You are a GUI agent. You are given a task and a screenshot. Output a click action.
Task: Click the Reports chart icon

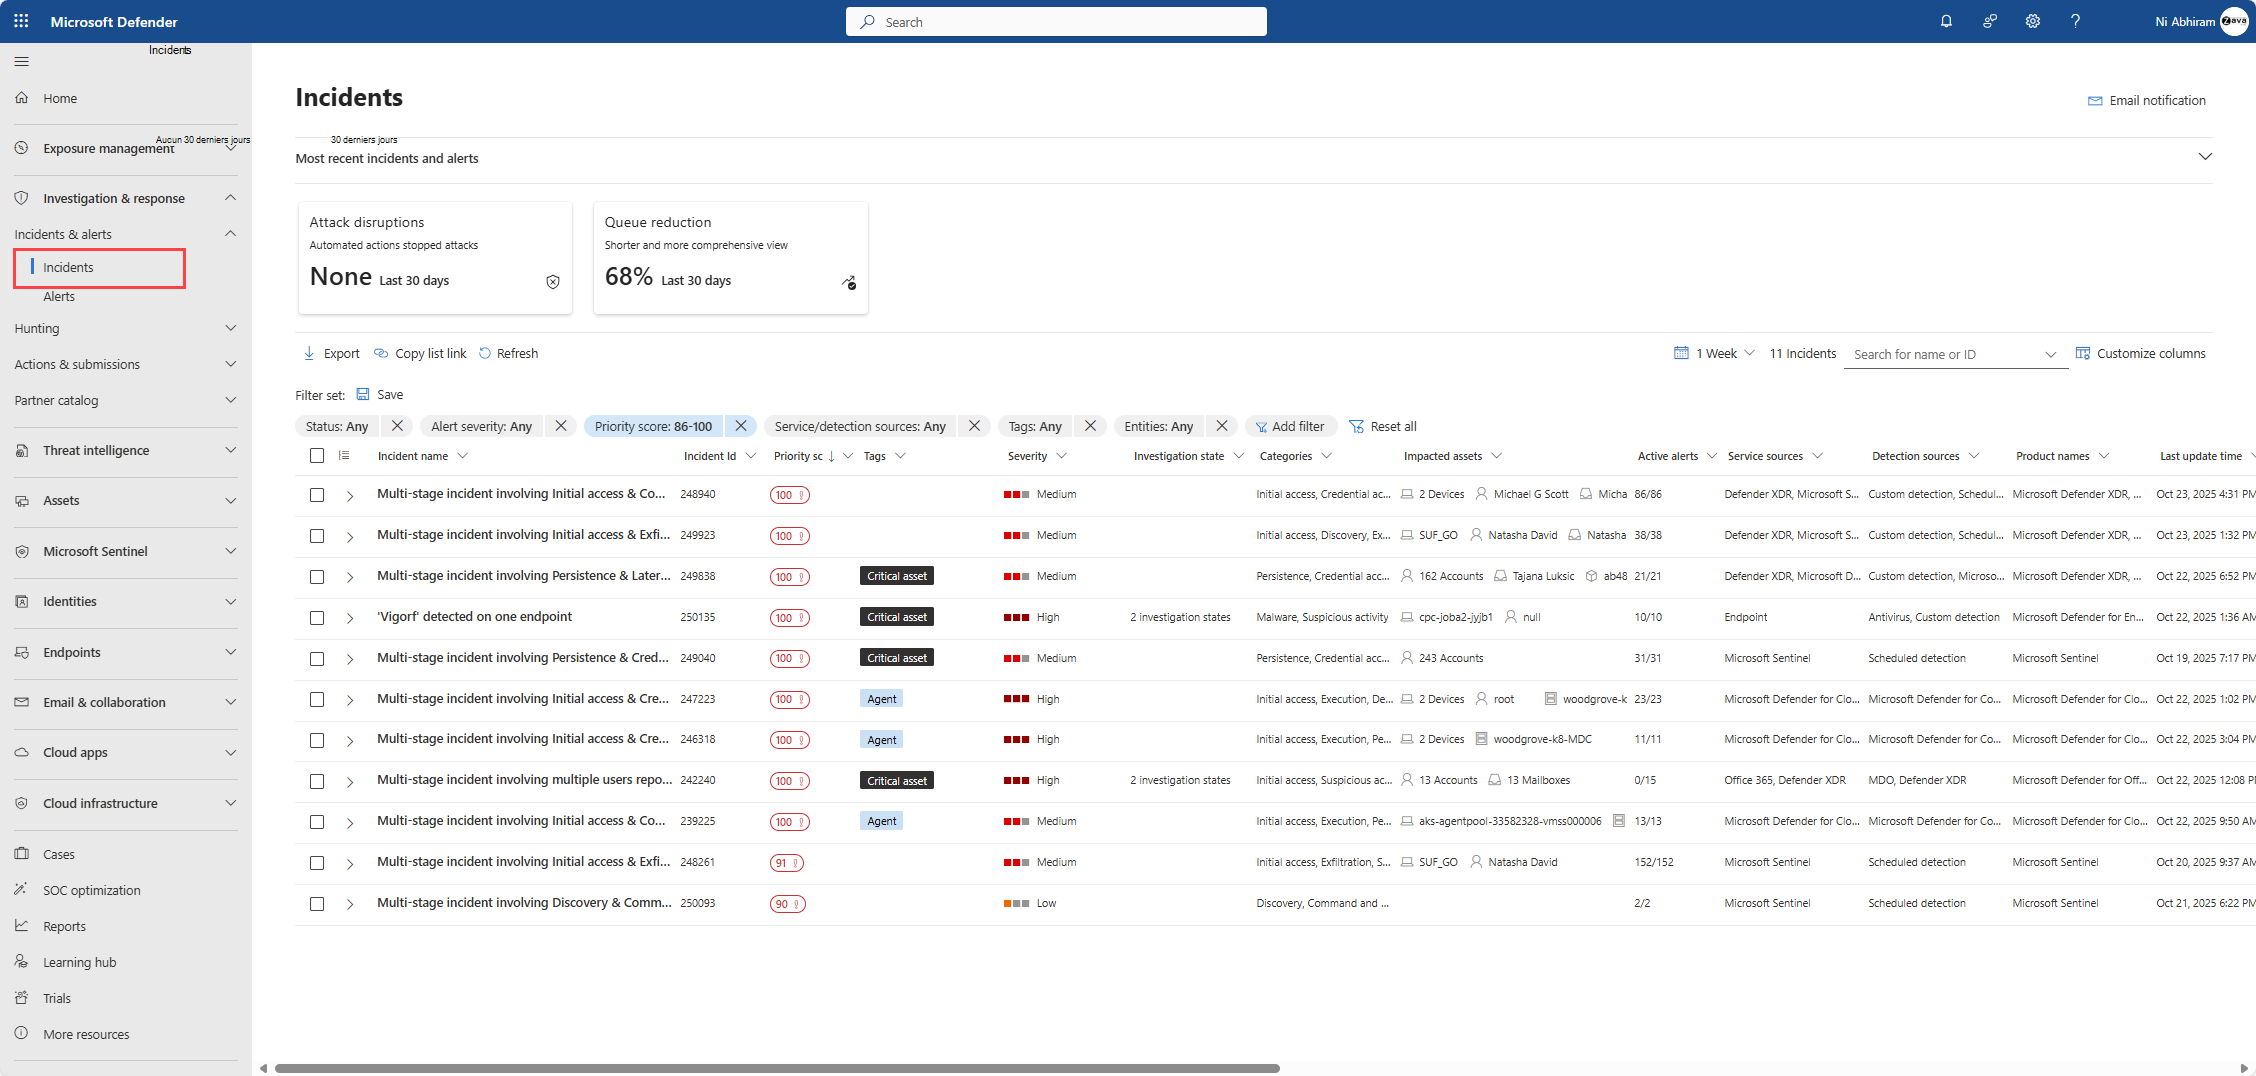(x=21, y=926)
